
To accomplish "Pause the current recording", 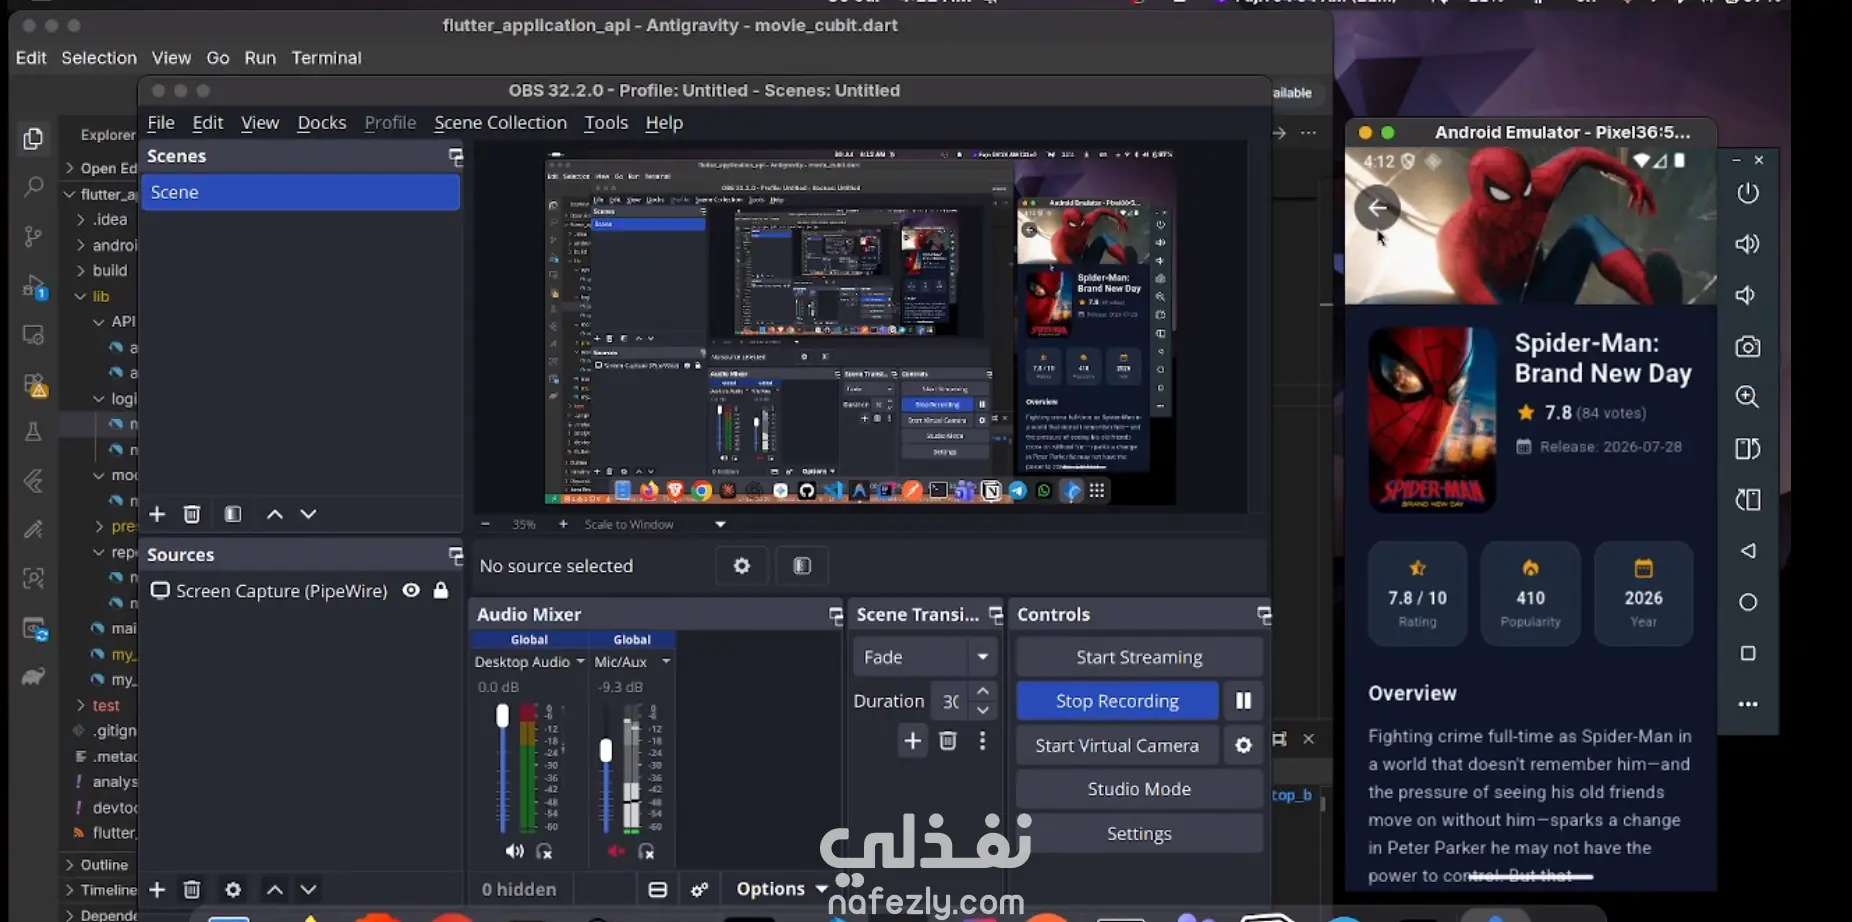I will pyautogui.click(x=1243, y=701).
